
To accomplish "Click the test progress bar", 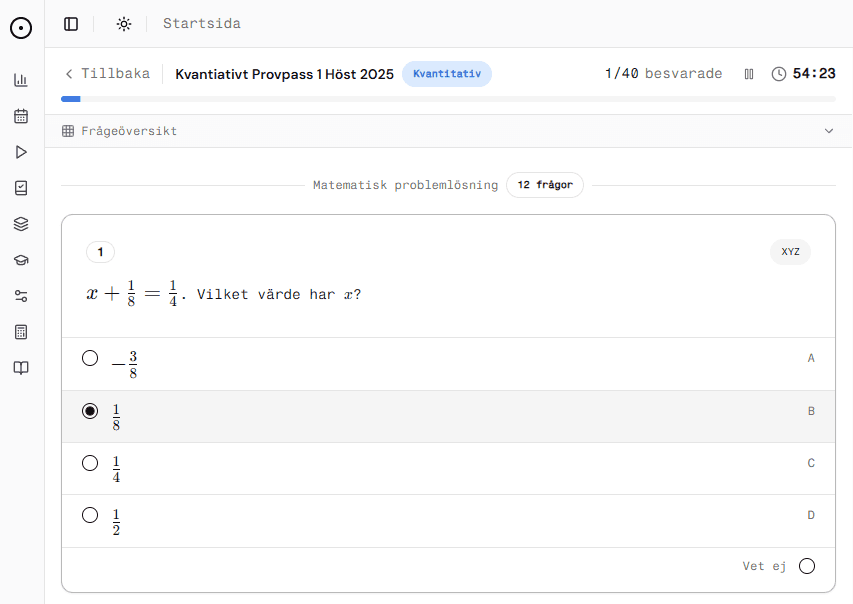I will click(x=448, y=99).
